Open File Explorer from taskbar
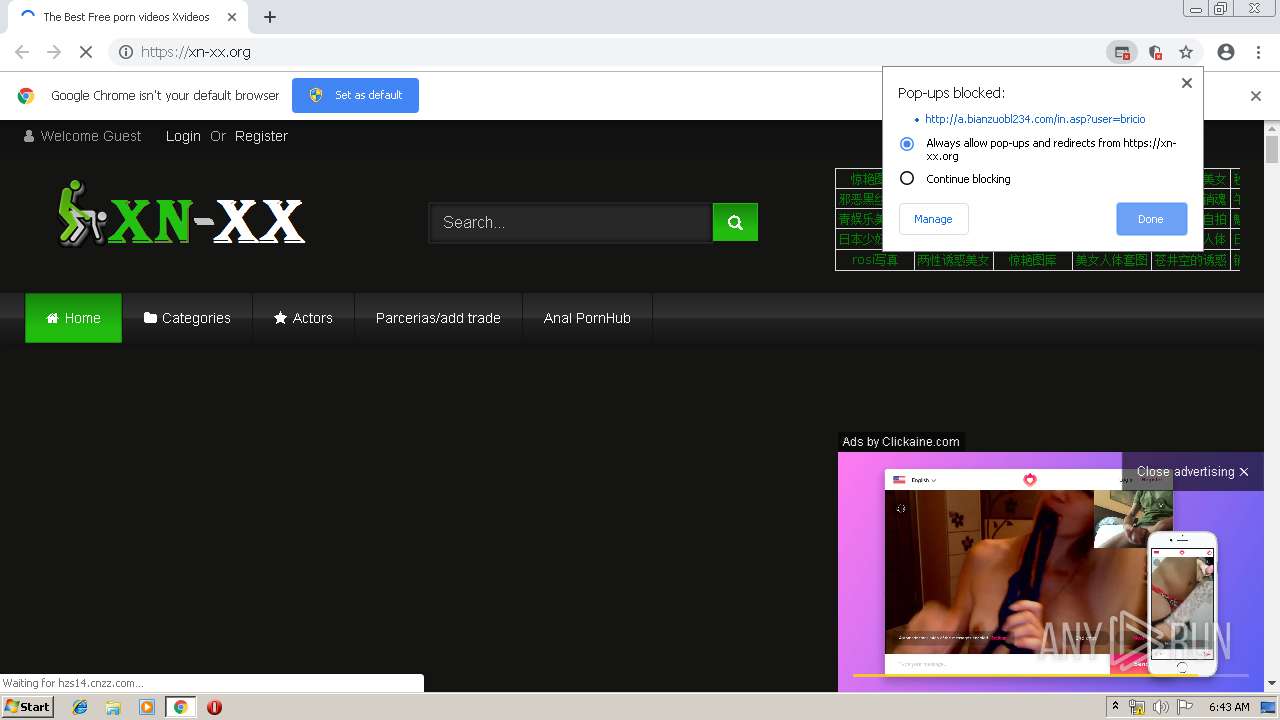 pyautogui.click(x=113, y=707)
